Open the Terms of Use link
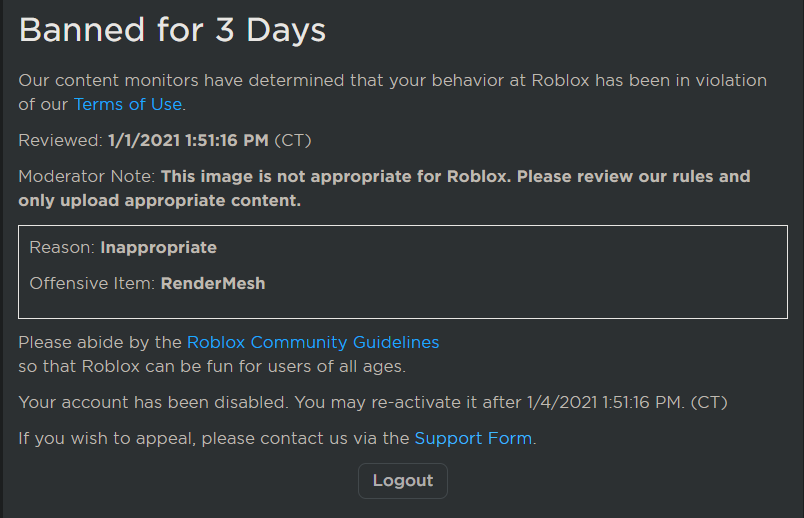The image size is (804, 518). pyautogui.click(x=128, y=104)
